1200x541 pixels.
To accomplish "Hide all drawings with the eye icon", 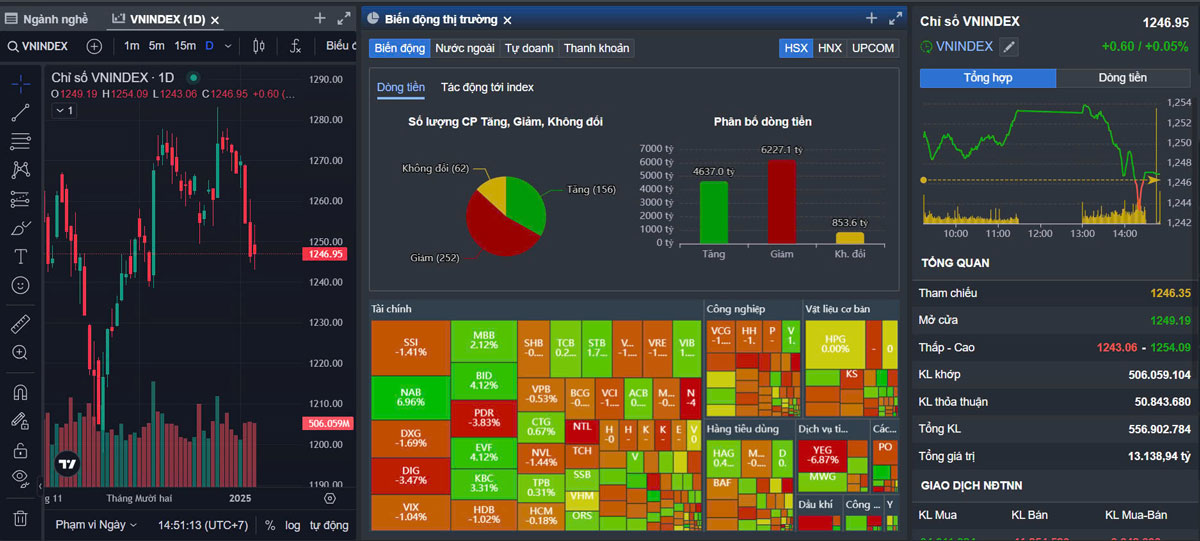I will (20, 477).
